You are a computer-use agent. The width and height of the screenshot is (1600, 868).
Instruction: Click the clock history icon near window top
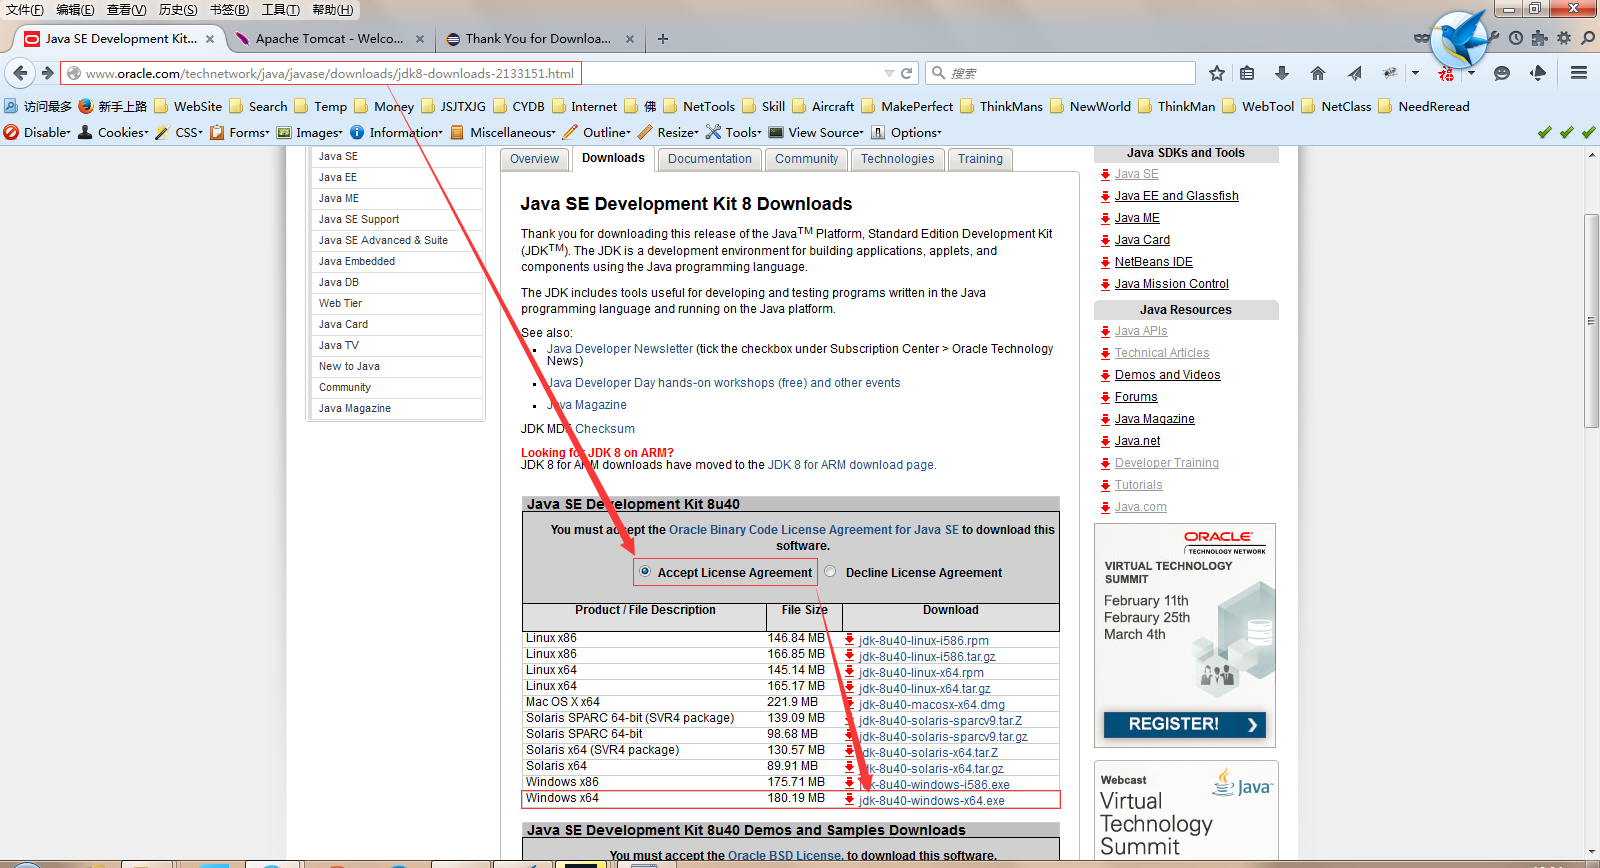1516,38
